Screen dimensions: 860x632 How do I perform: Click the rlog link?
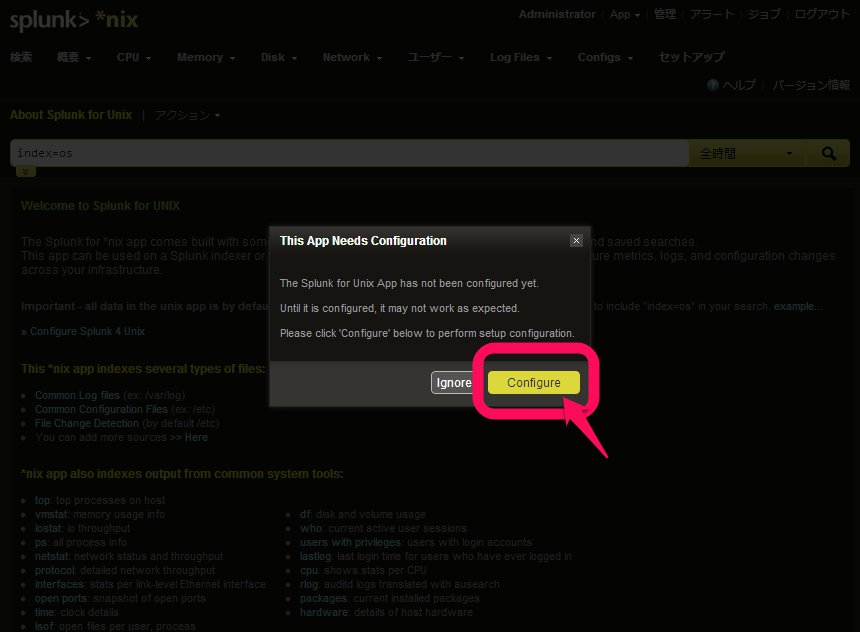[x=309, y=584]
